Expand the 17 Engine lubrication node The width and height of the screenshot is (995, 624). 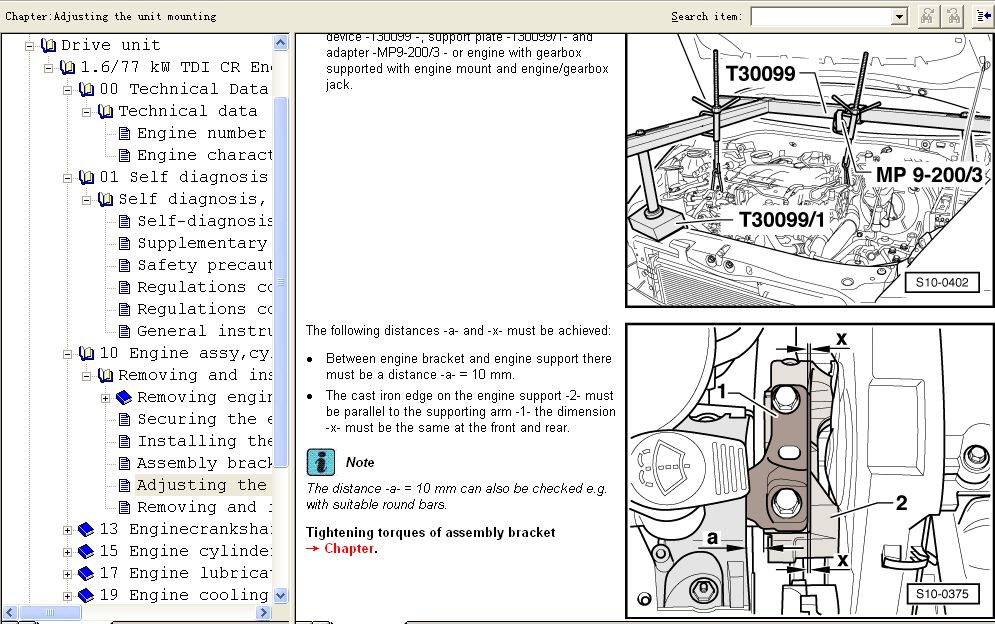coord(68,574)
